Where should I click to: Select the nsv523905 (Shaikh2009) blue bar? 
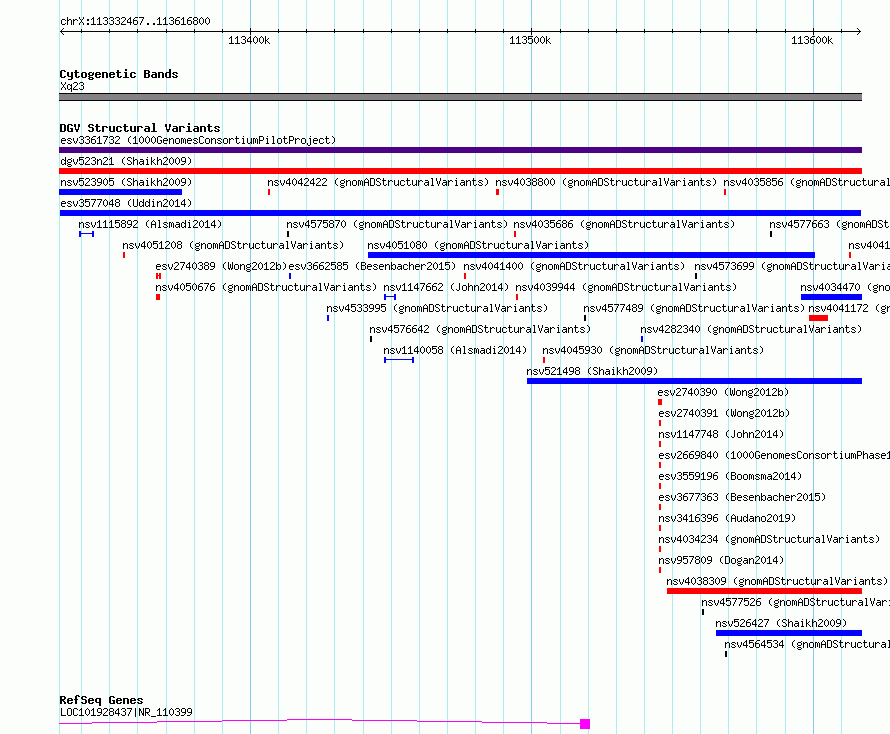(x=120, y=192)
